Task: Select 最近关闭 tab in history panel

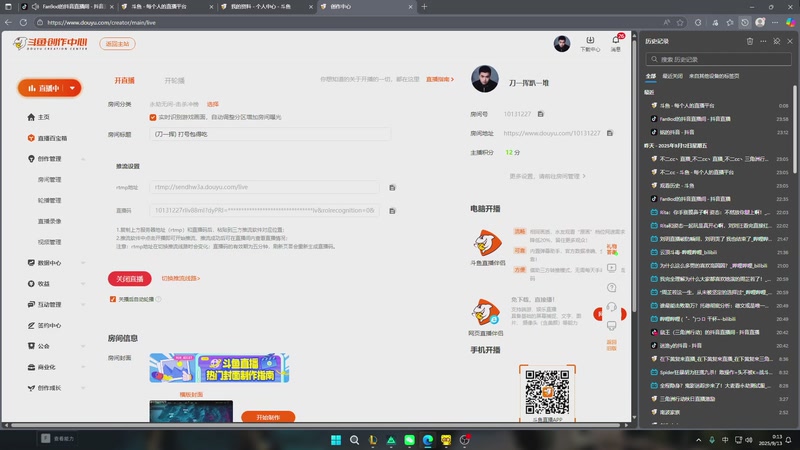Action: point(672,76)
